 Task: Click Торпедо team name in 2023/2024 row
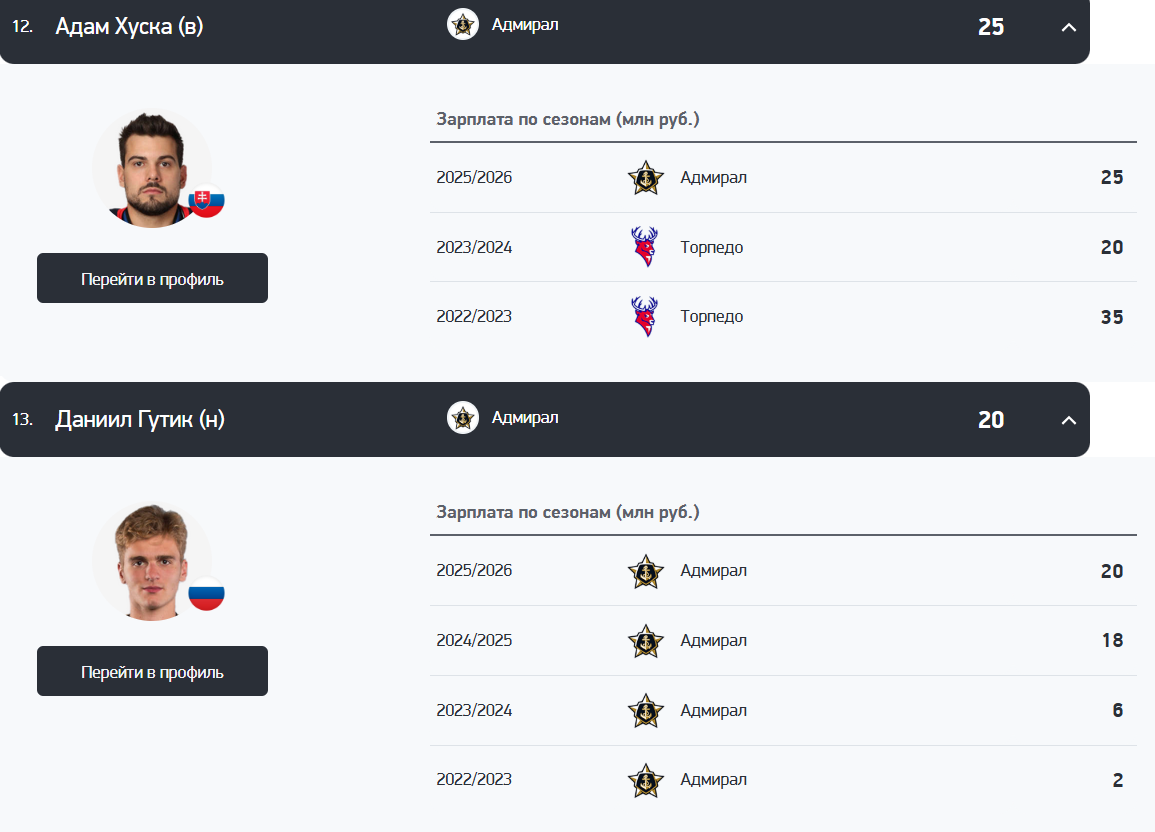coord(711,247)
